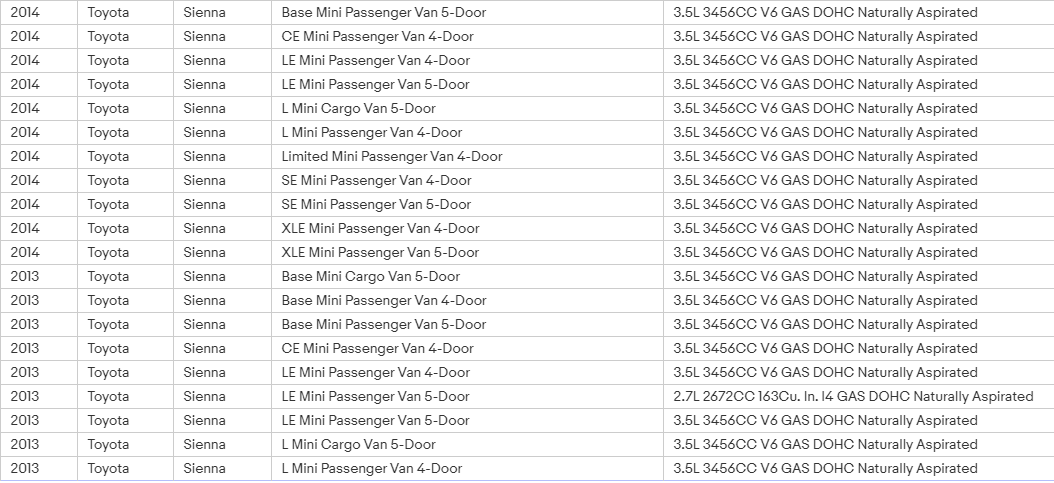Click the 2014 LE Mini Passenger Van 4-Door cell

pos(467,60)
